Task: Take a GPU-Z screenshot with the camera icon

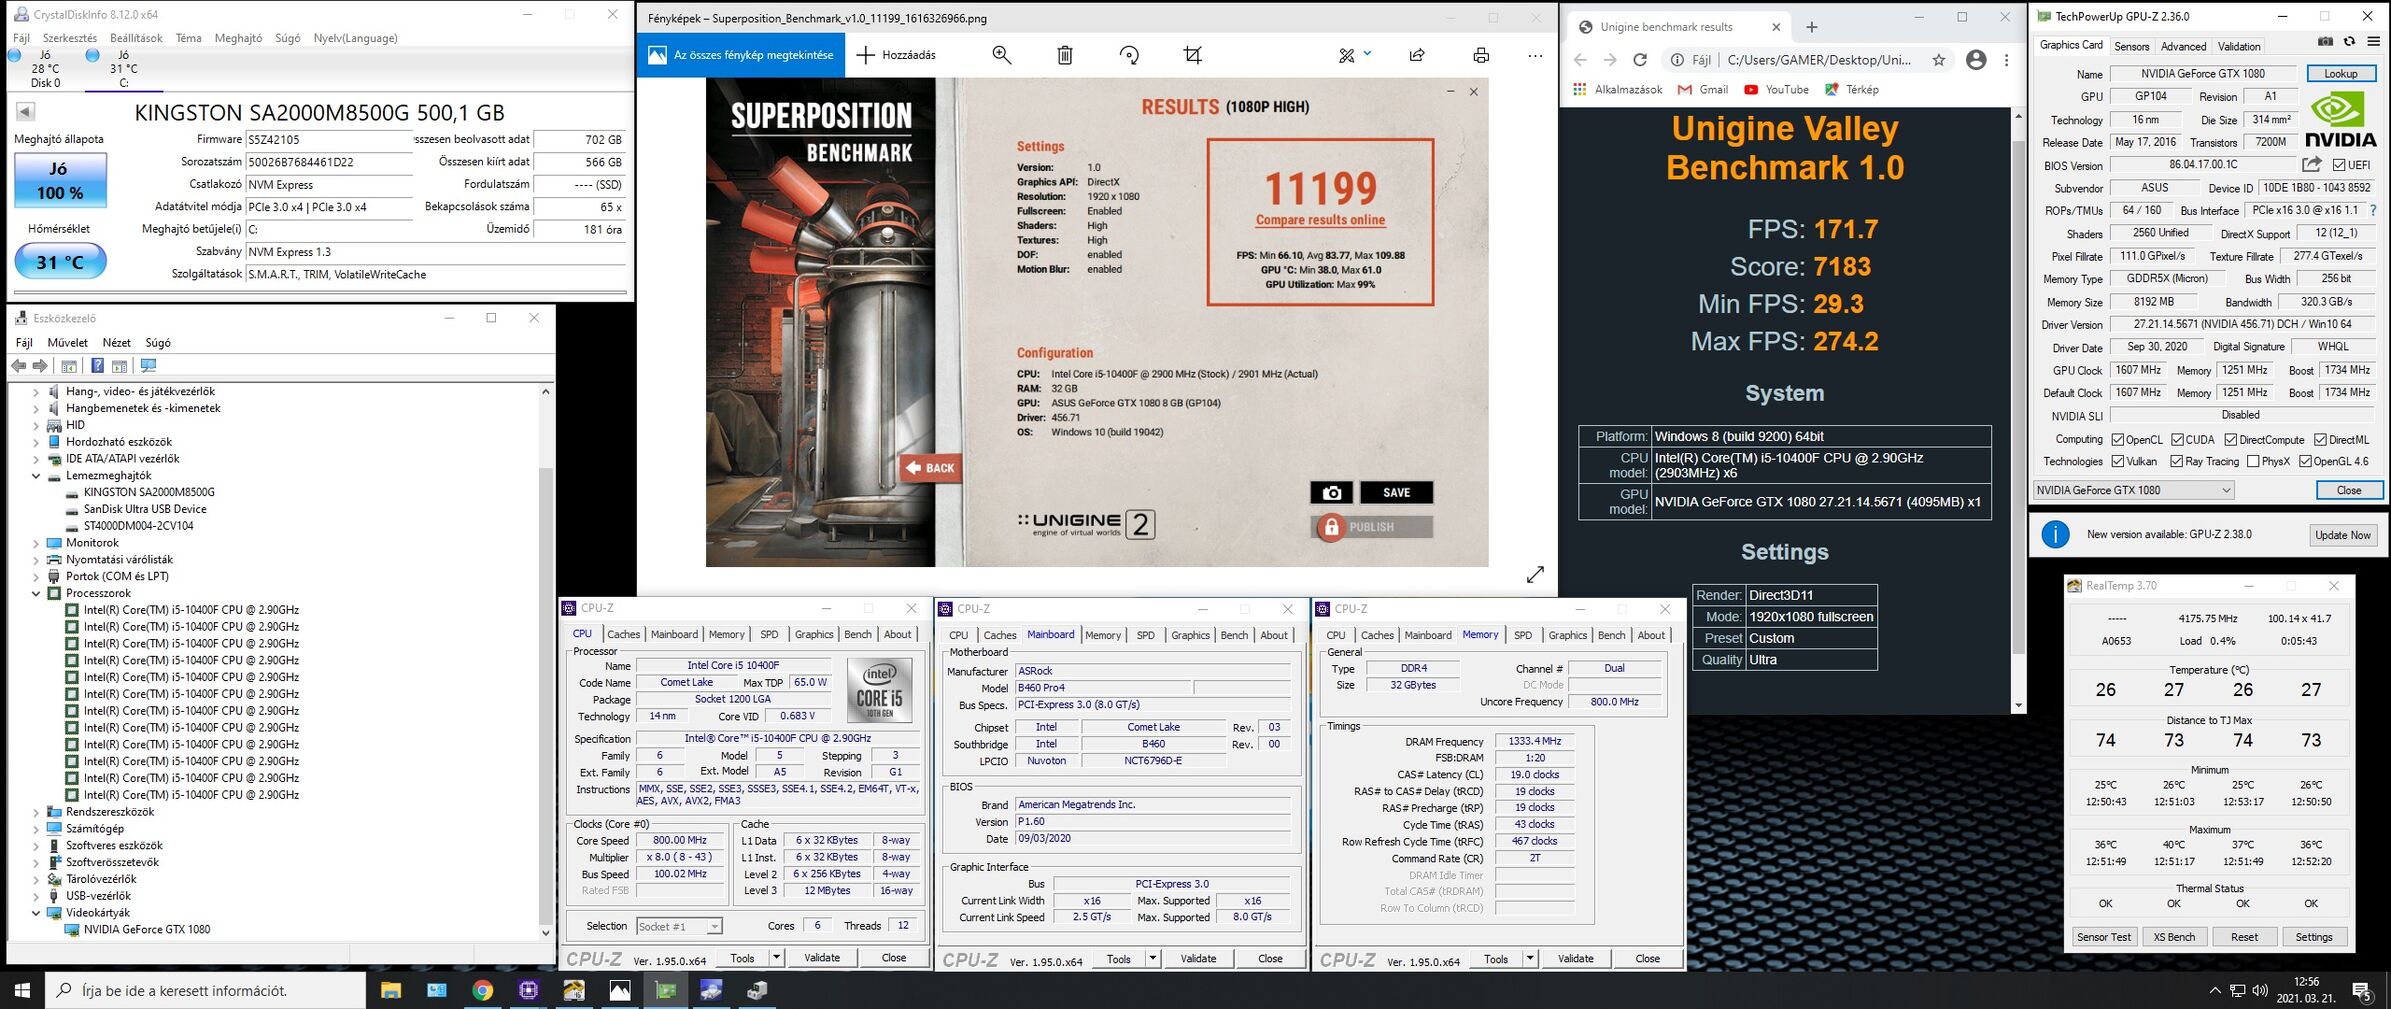Action: click(2325, 42)
